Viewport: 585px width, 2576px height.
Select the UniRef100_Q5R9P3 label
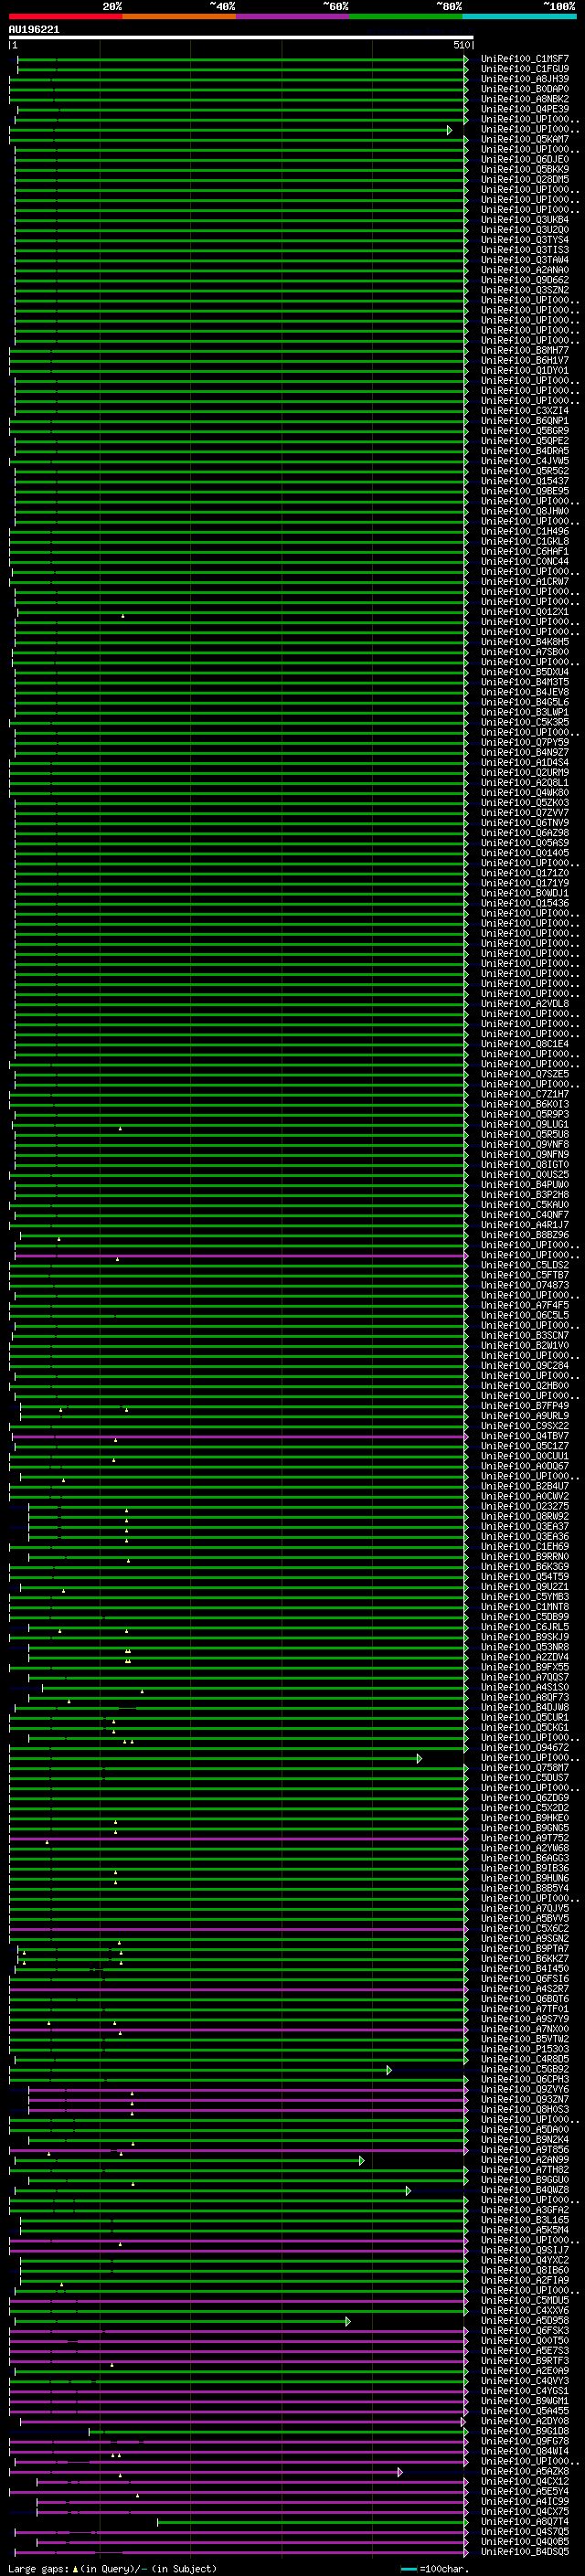point(525,1114)
